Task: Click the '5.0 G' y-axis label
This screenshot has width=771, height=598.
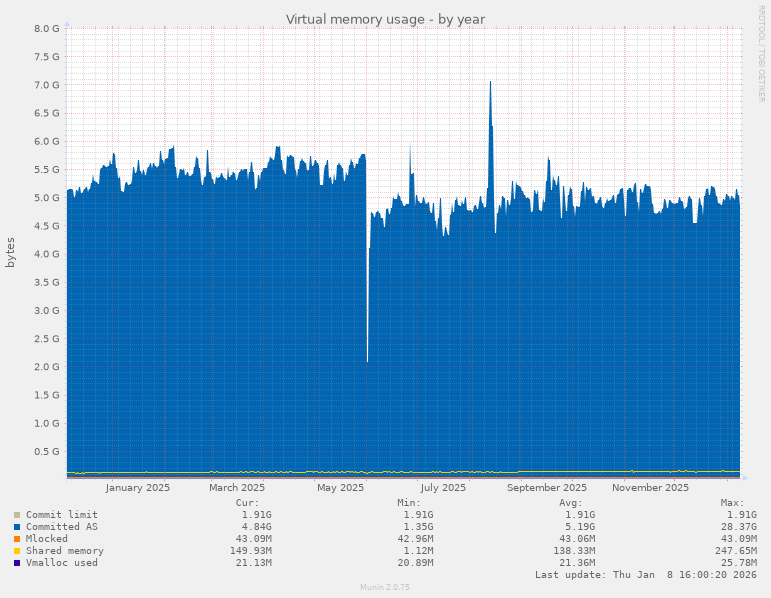Action: [47, 198]
